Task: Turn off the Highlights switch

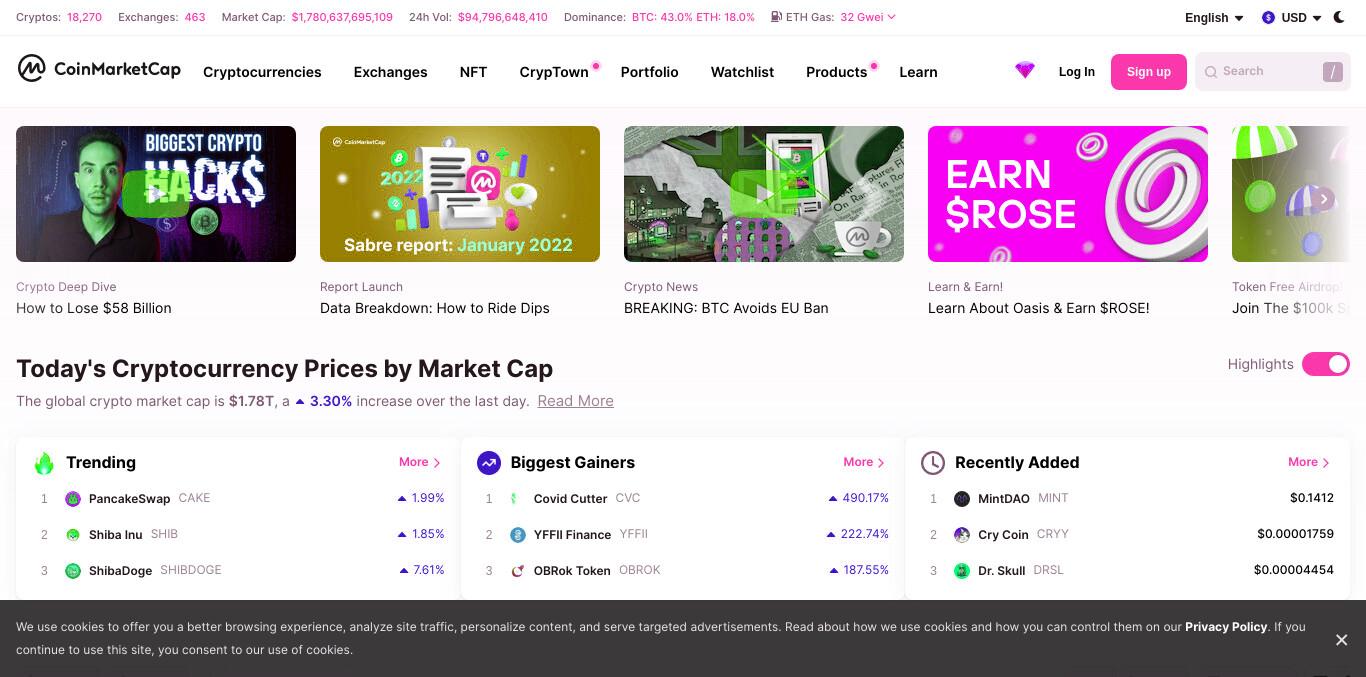Action: [x=1325, y=364]
